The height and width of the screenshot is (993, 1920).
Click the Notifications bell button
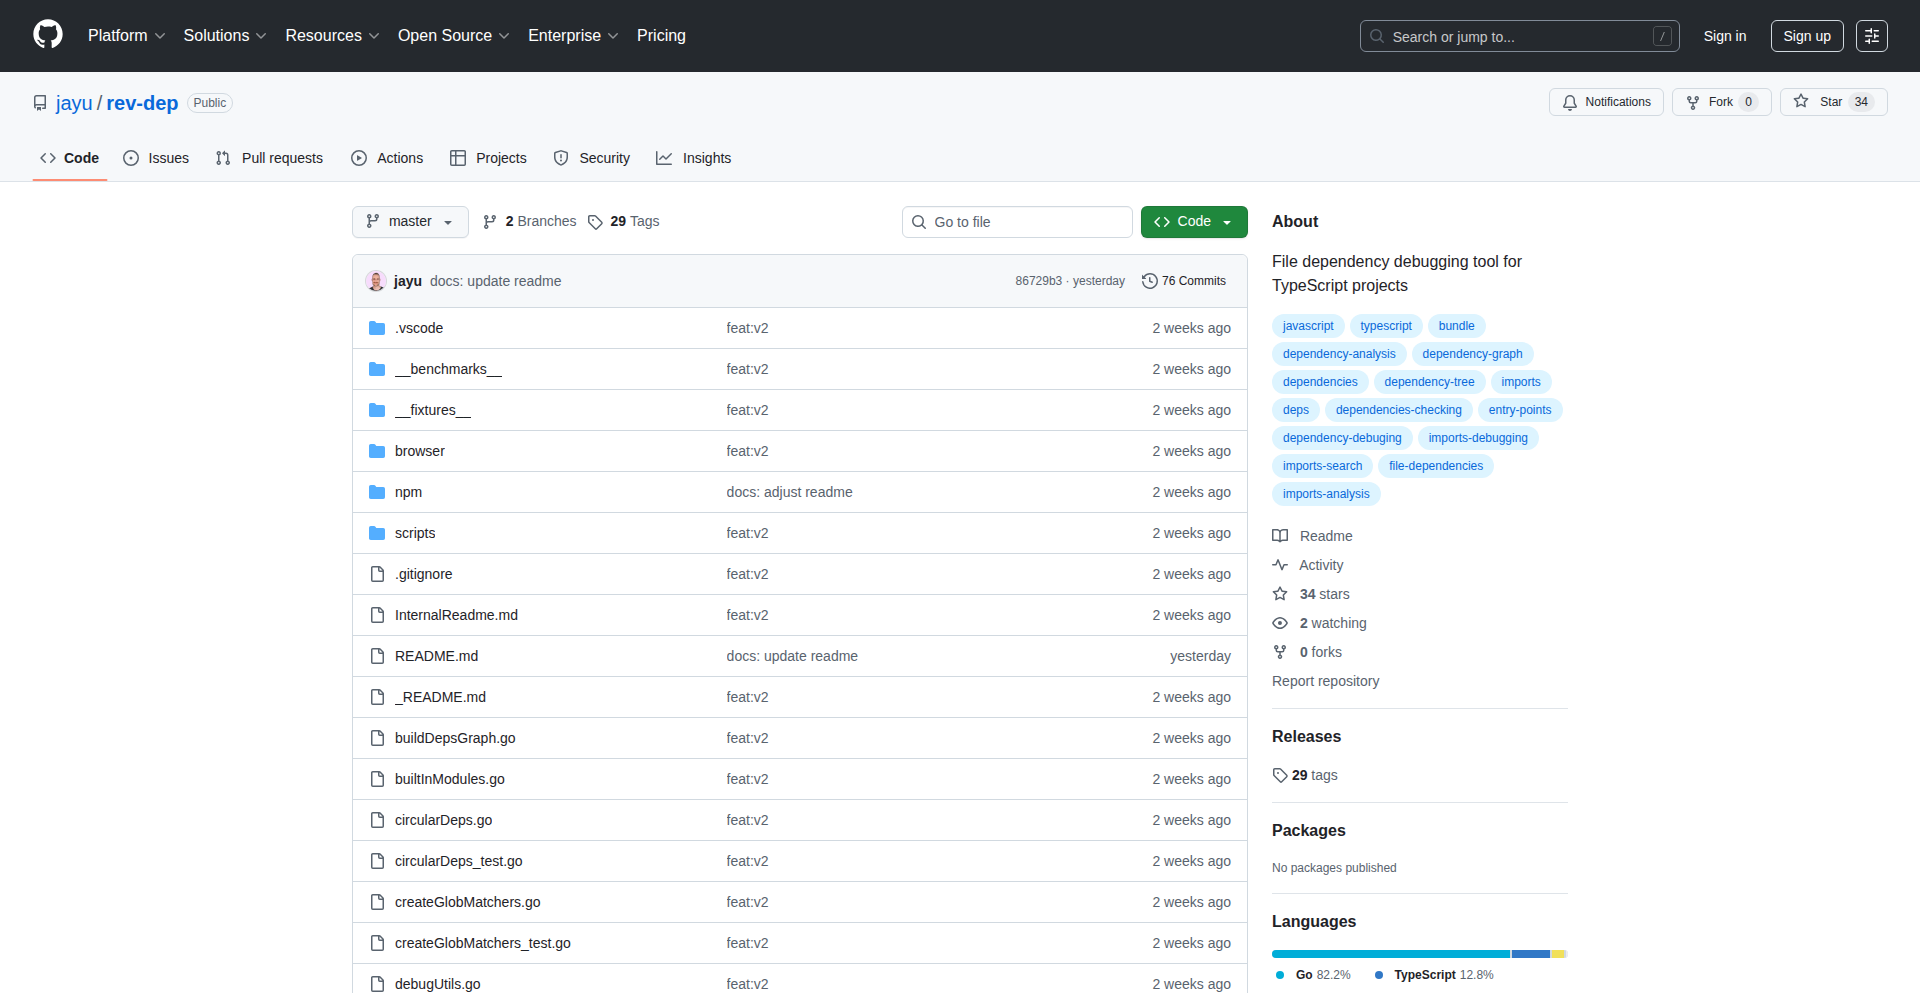(x=1606, y=102)
